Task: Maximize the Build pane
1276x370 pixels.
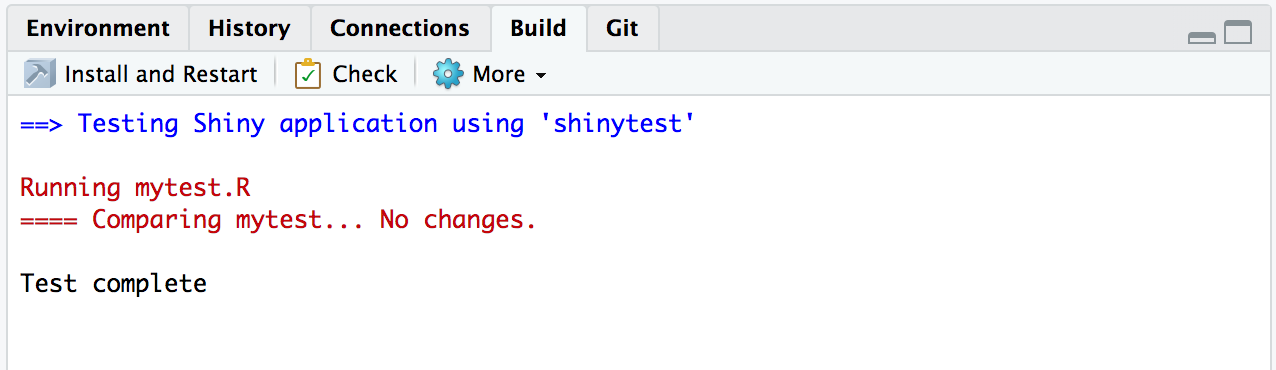Action: (x=1238, y=34)
